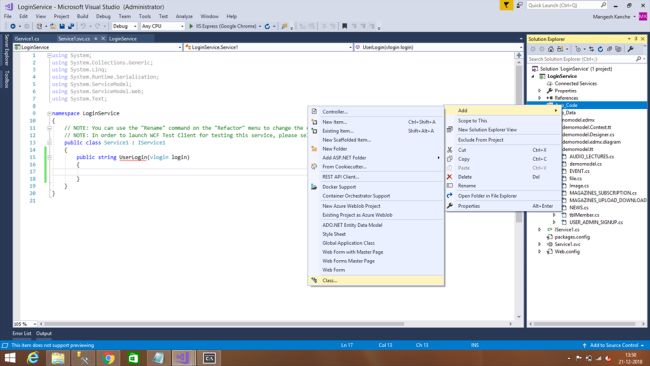Start debugging with the green play icon
Image resolution: width=650 pixels, height=366 pixels.
click(191, 26)
